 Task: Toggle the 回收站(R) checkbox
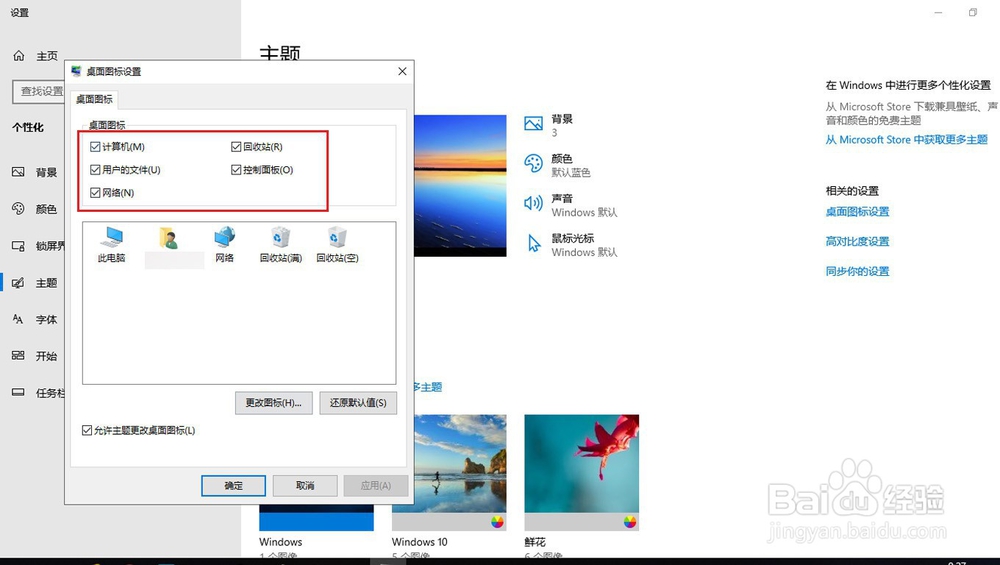pyautogui.click(x=236, y=147)
